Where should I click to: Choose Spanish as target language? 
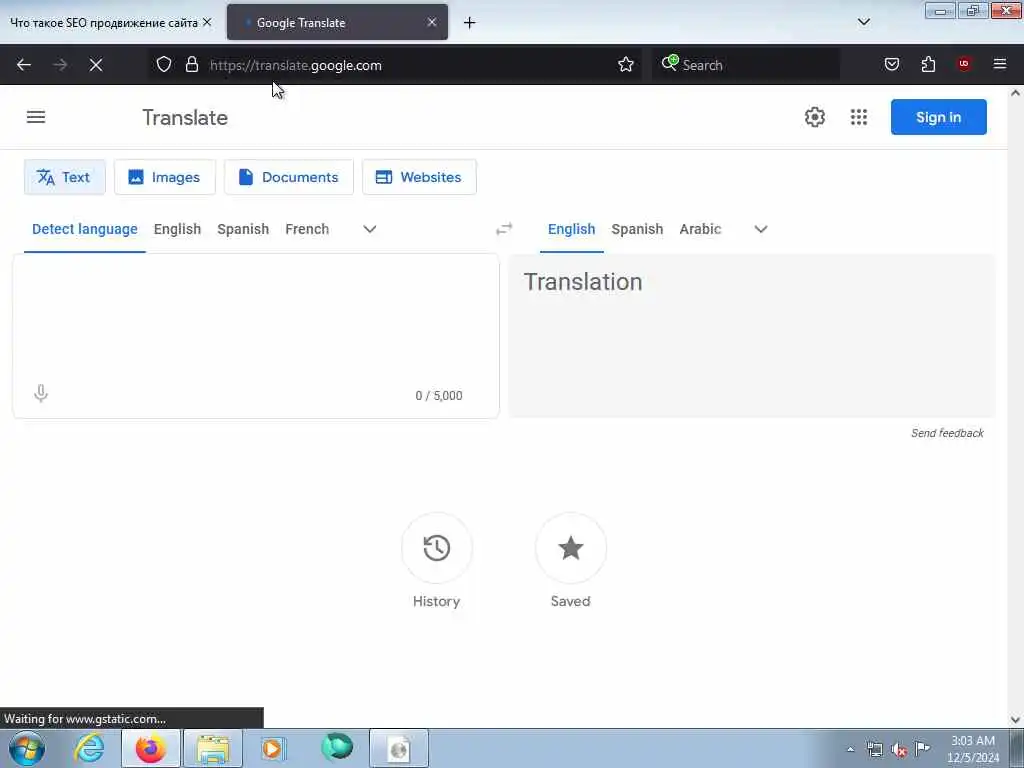pyautogui.click(x=637, y=229)
